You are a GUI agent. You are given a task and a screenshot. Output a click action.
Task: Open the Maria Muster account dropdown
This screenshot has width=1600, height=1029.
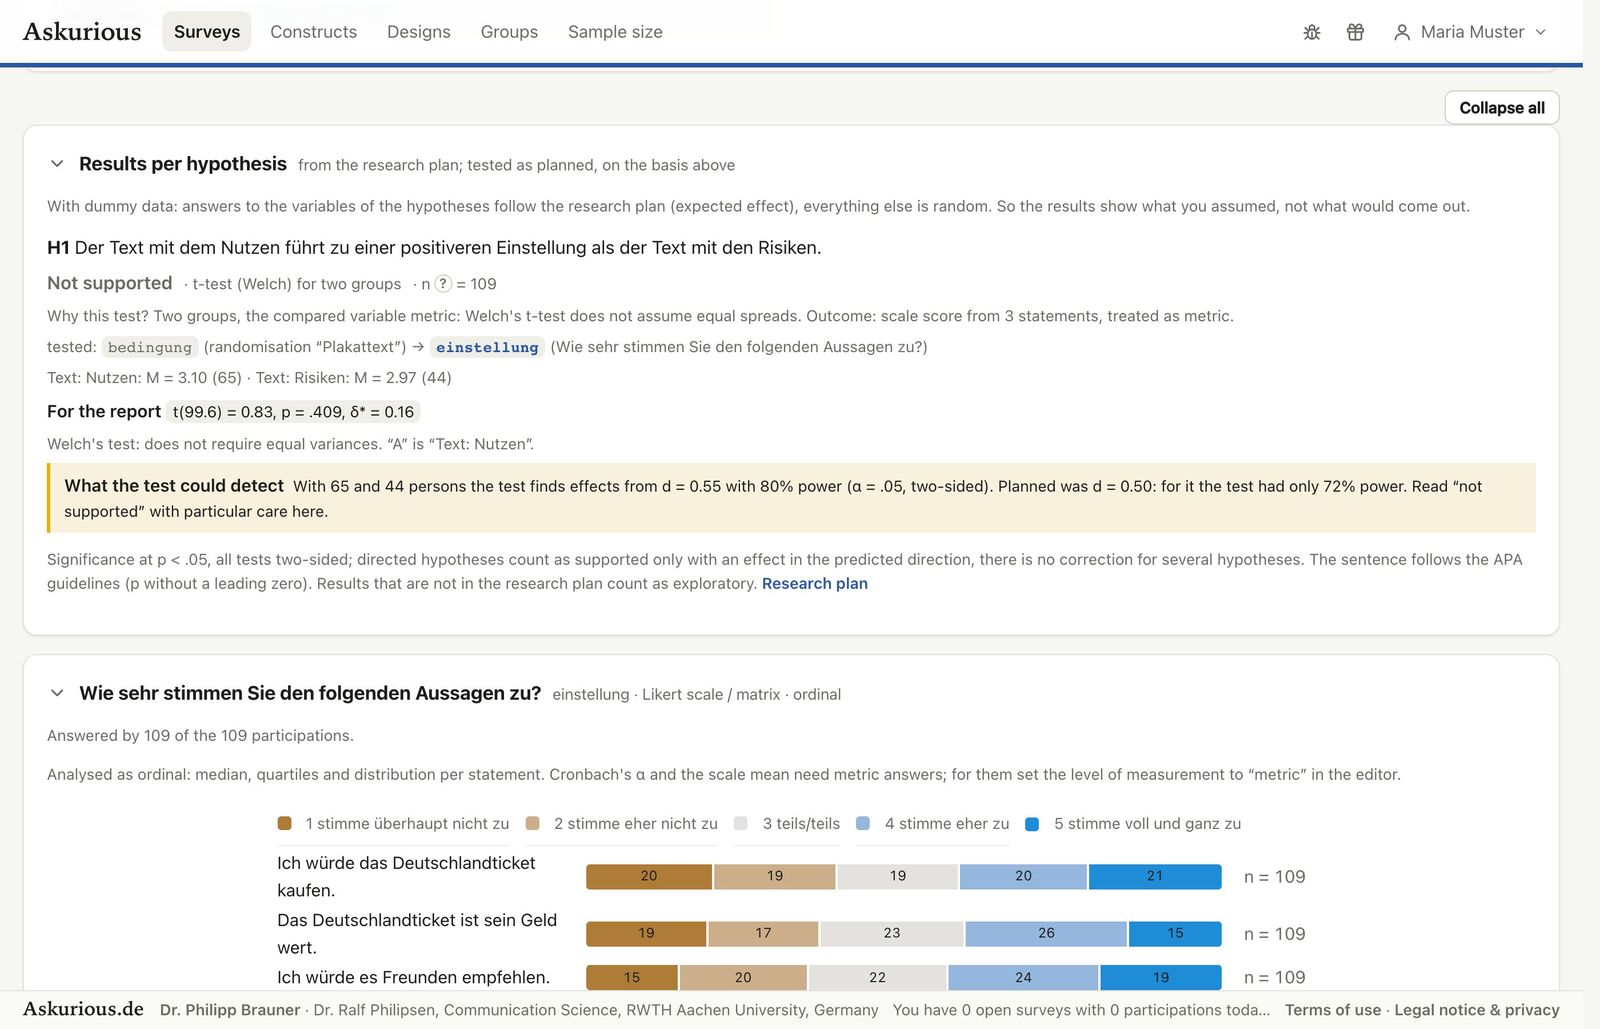pyautogui.click(x=1470, y=32)
